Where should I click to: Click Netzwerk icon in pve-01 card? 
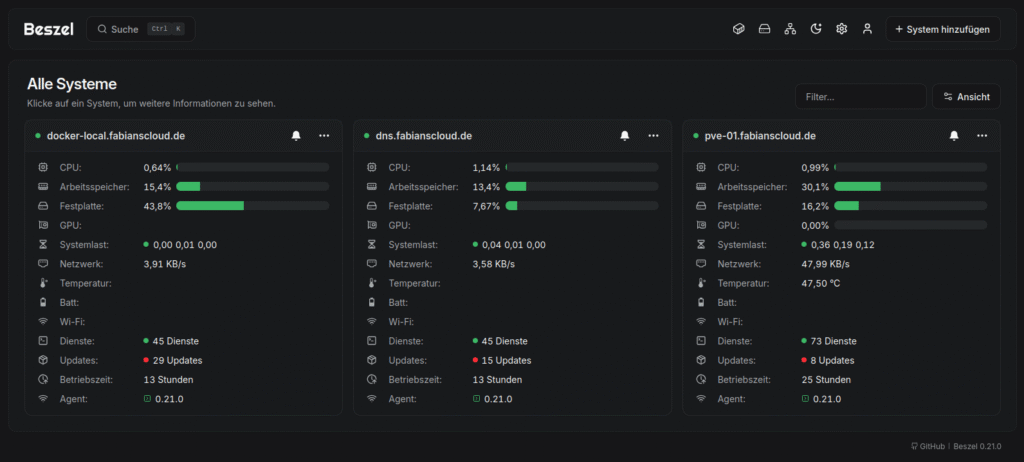pos(701,264)
